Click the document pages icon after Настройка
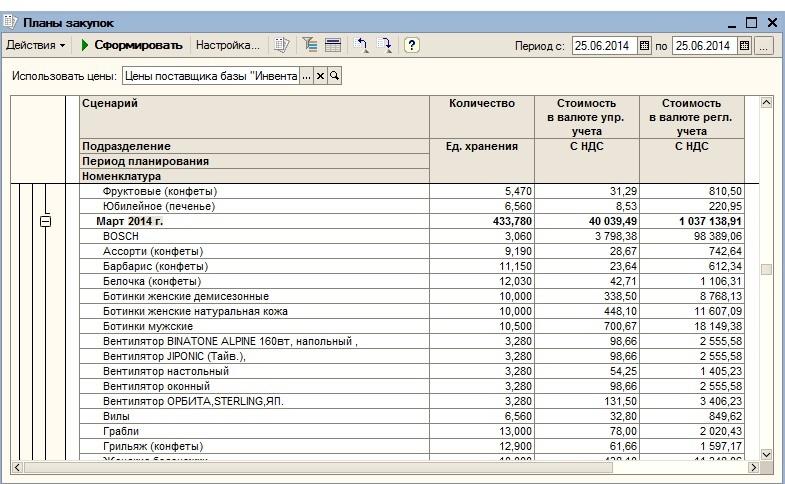The width and height of the screenshot is (785, 484). coord(281,45)
